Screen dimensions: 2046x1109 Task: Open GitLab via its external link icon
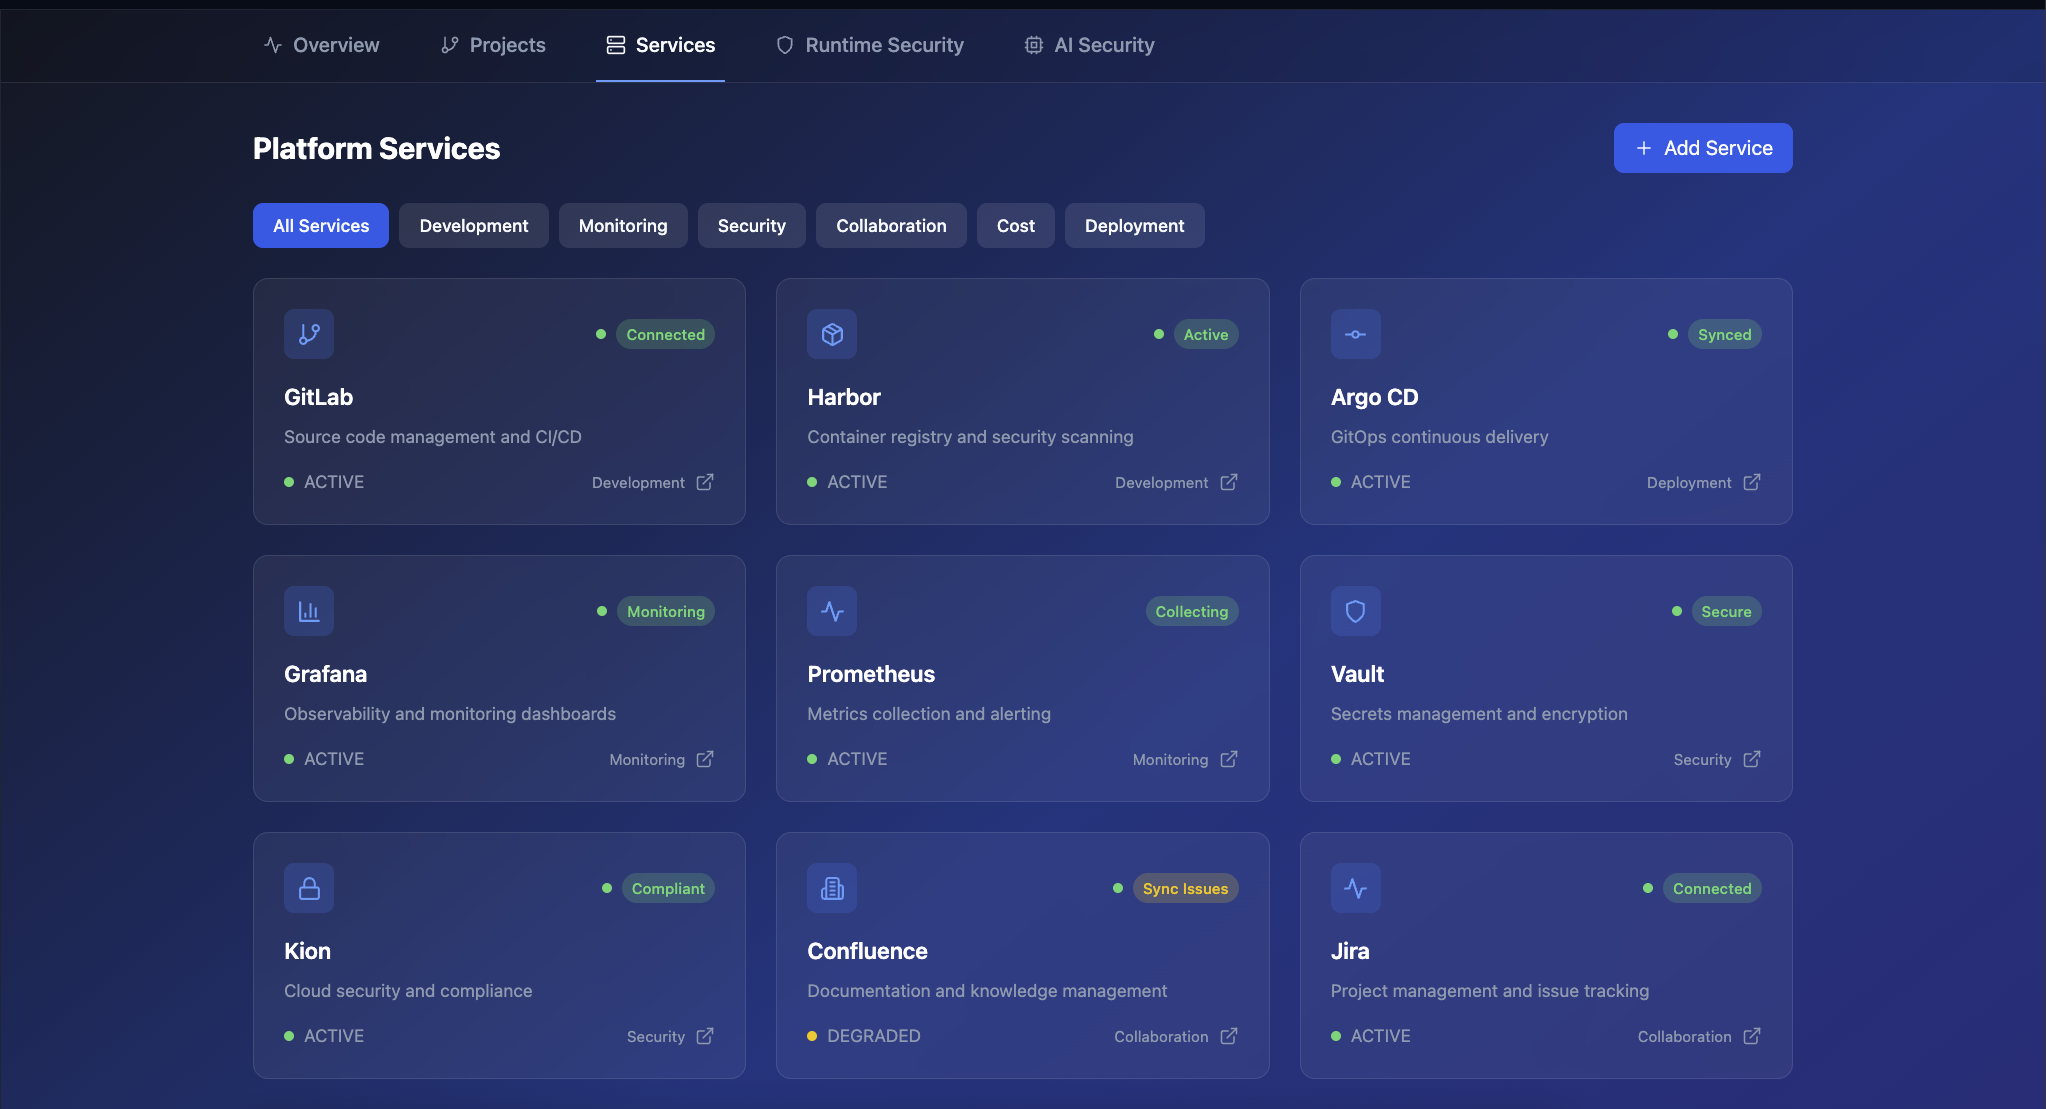tap(704, 482)
